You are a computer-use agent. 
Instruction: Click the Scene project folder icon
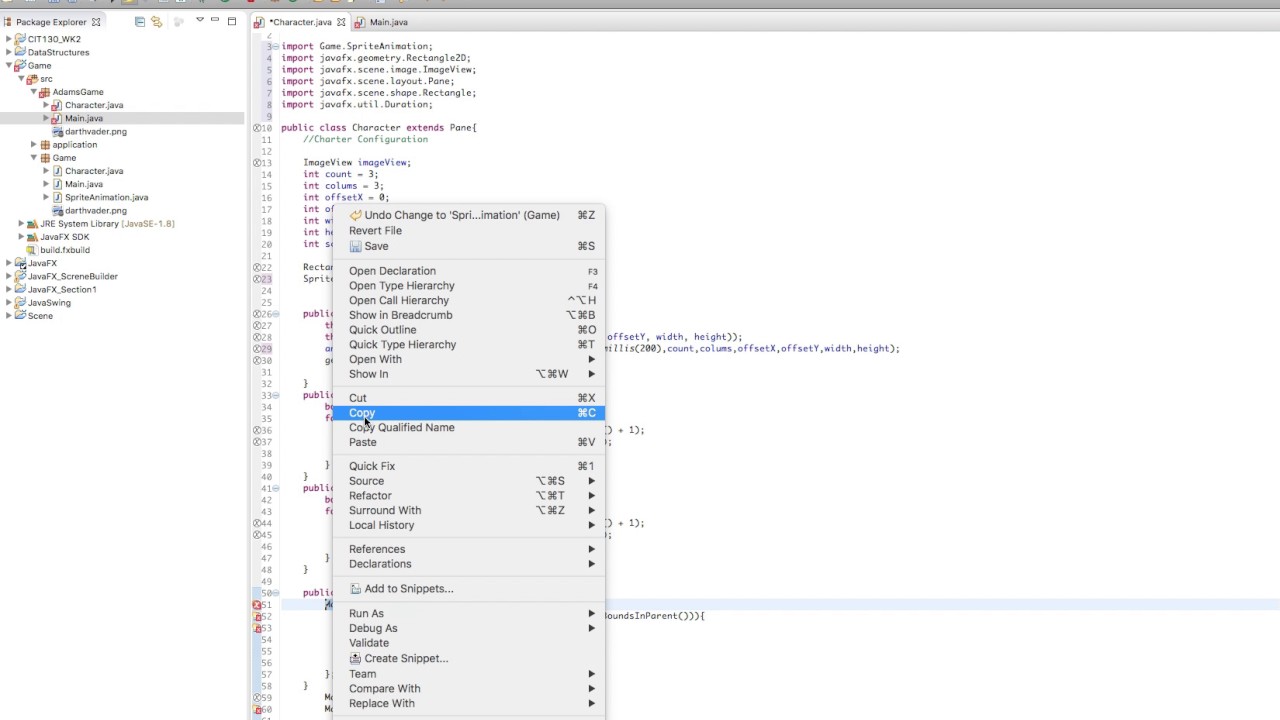[x=20, y=316]
